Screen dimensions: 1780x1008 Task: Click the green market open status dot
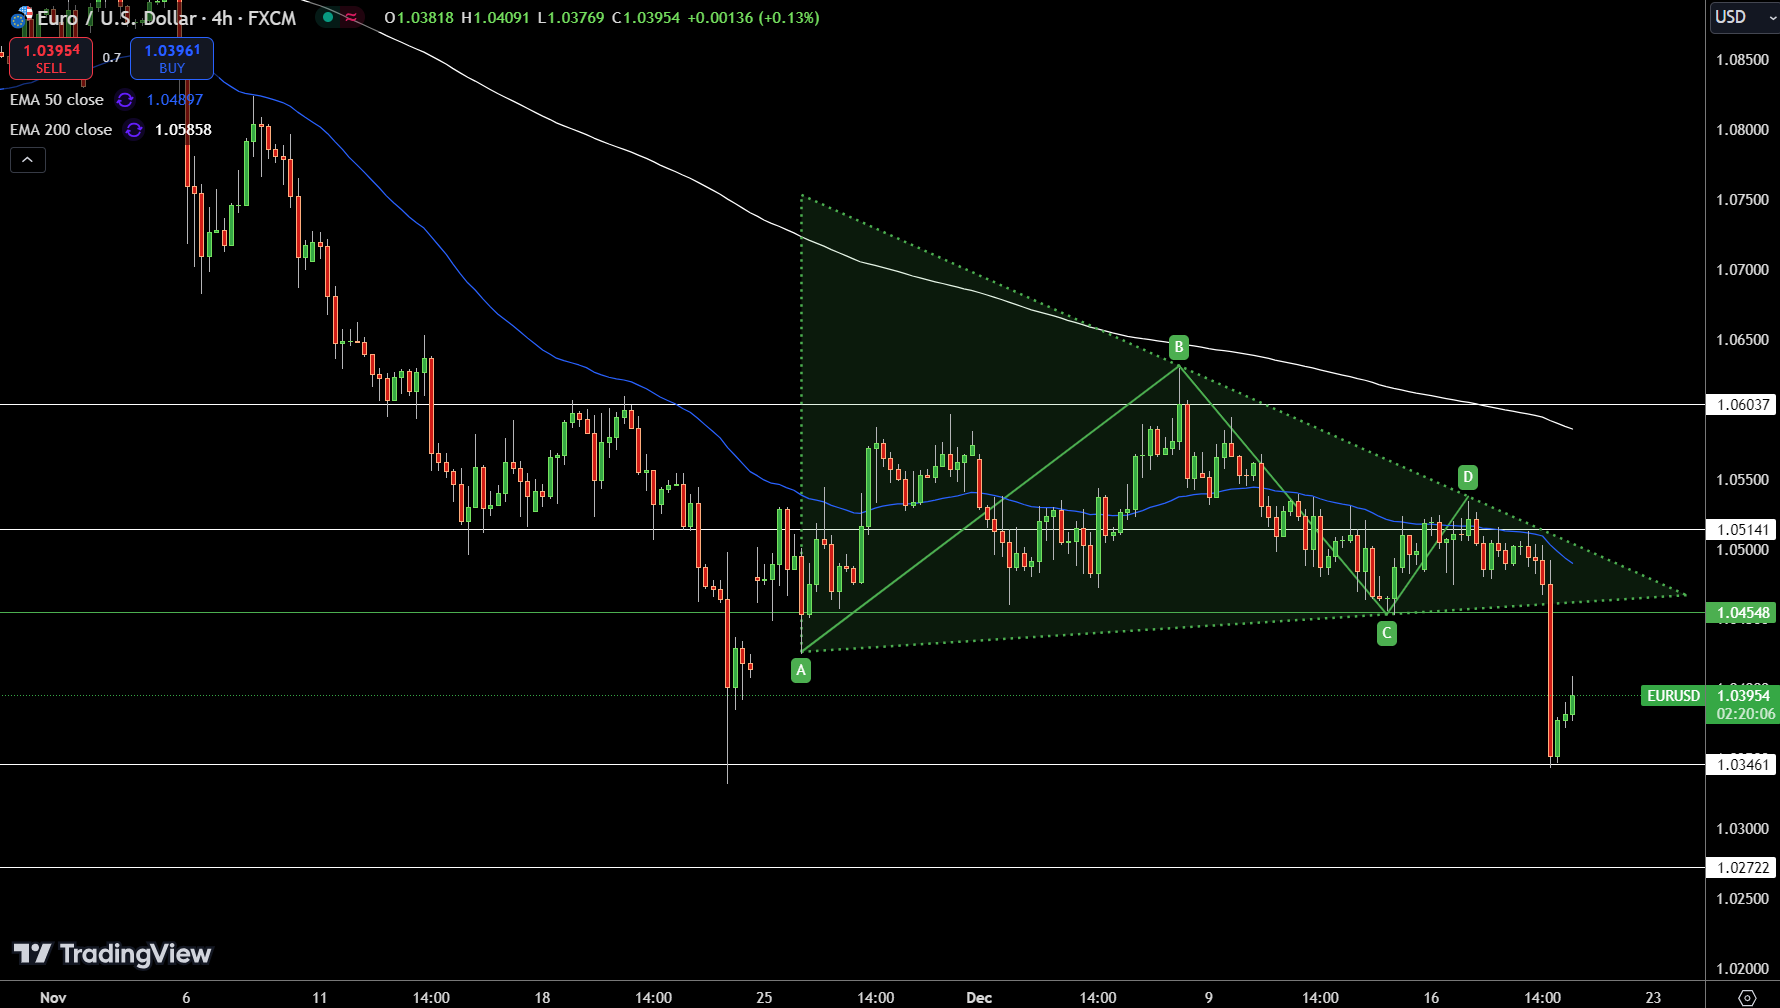[328, 17]
